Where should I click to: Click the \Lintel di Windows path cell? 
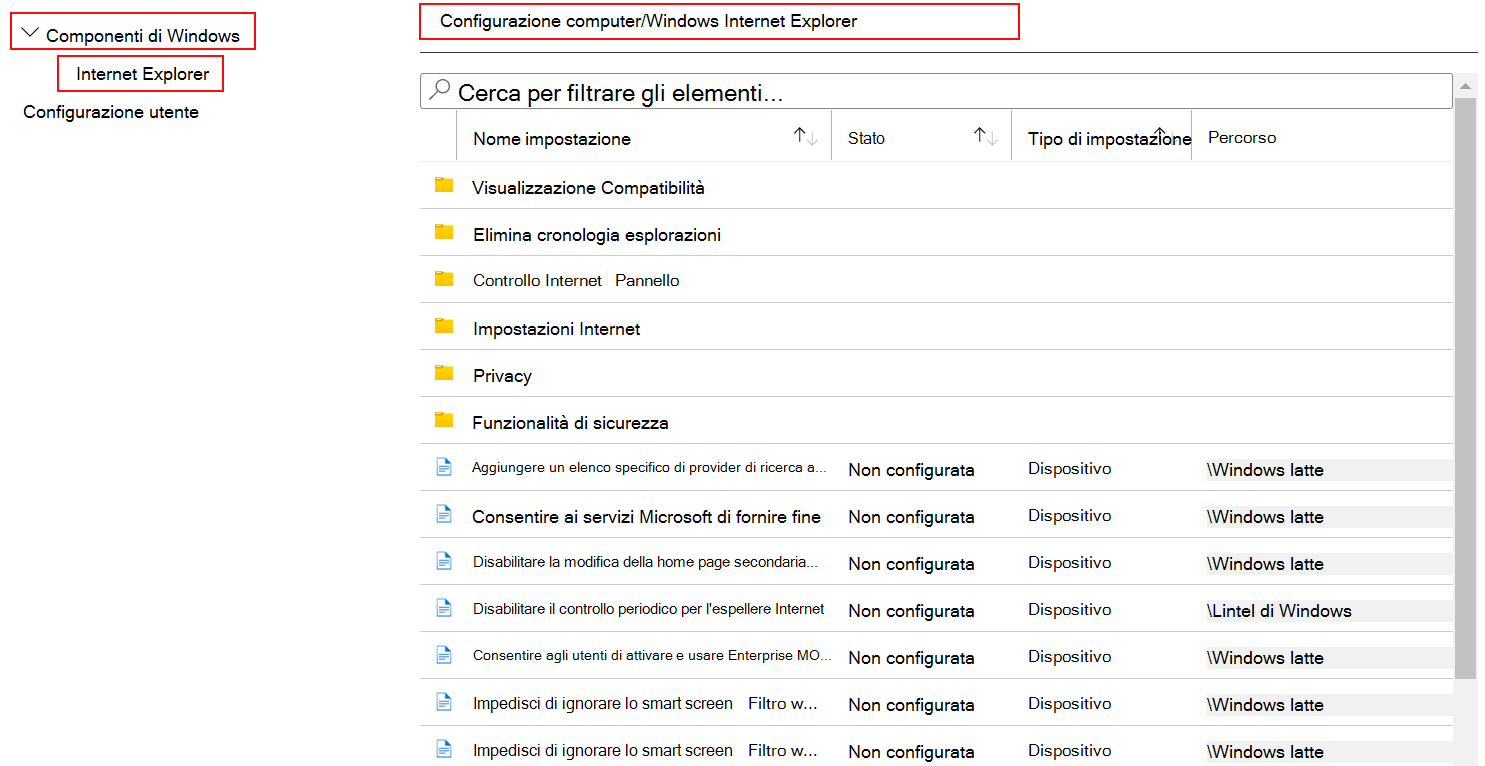1279,611
